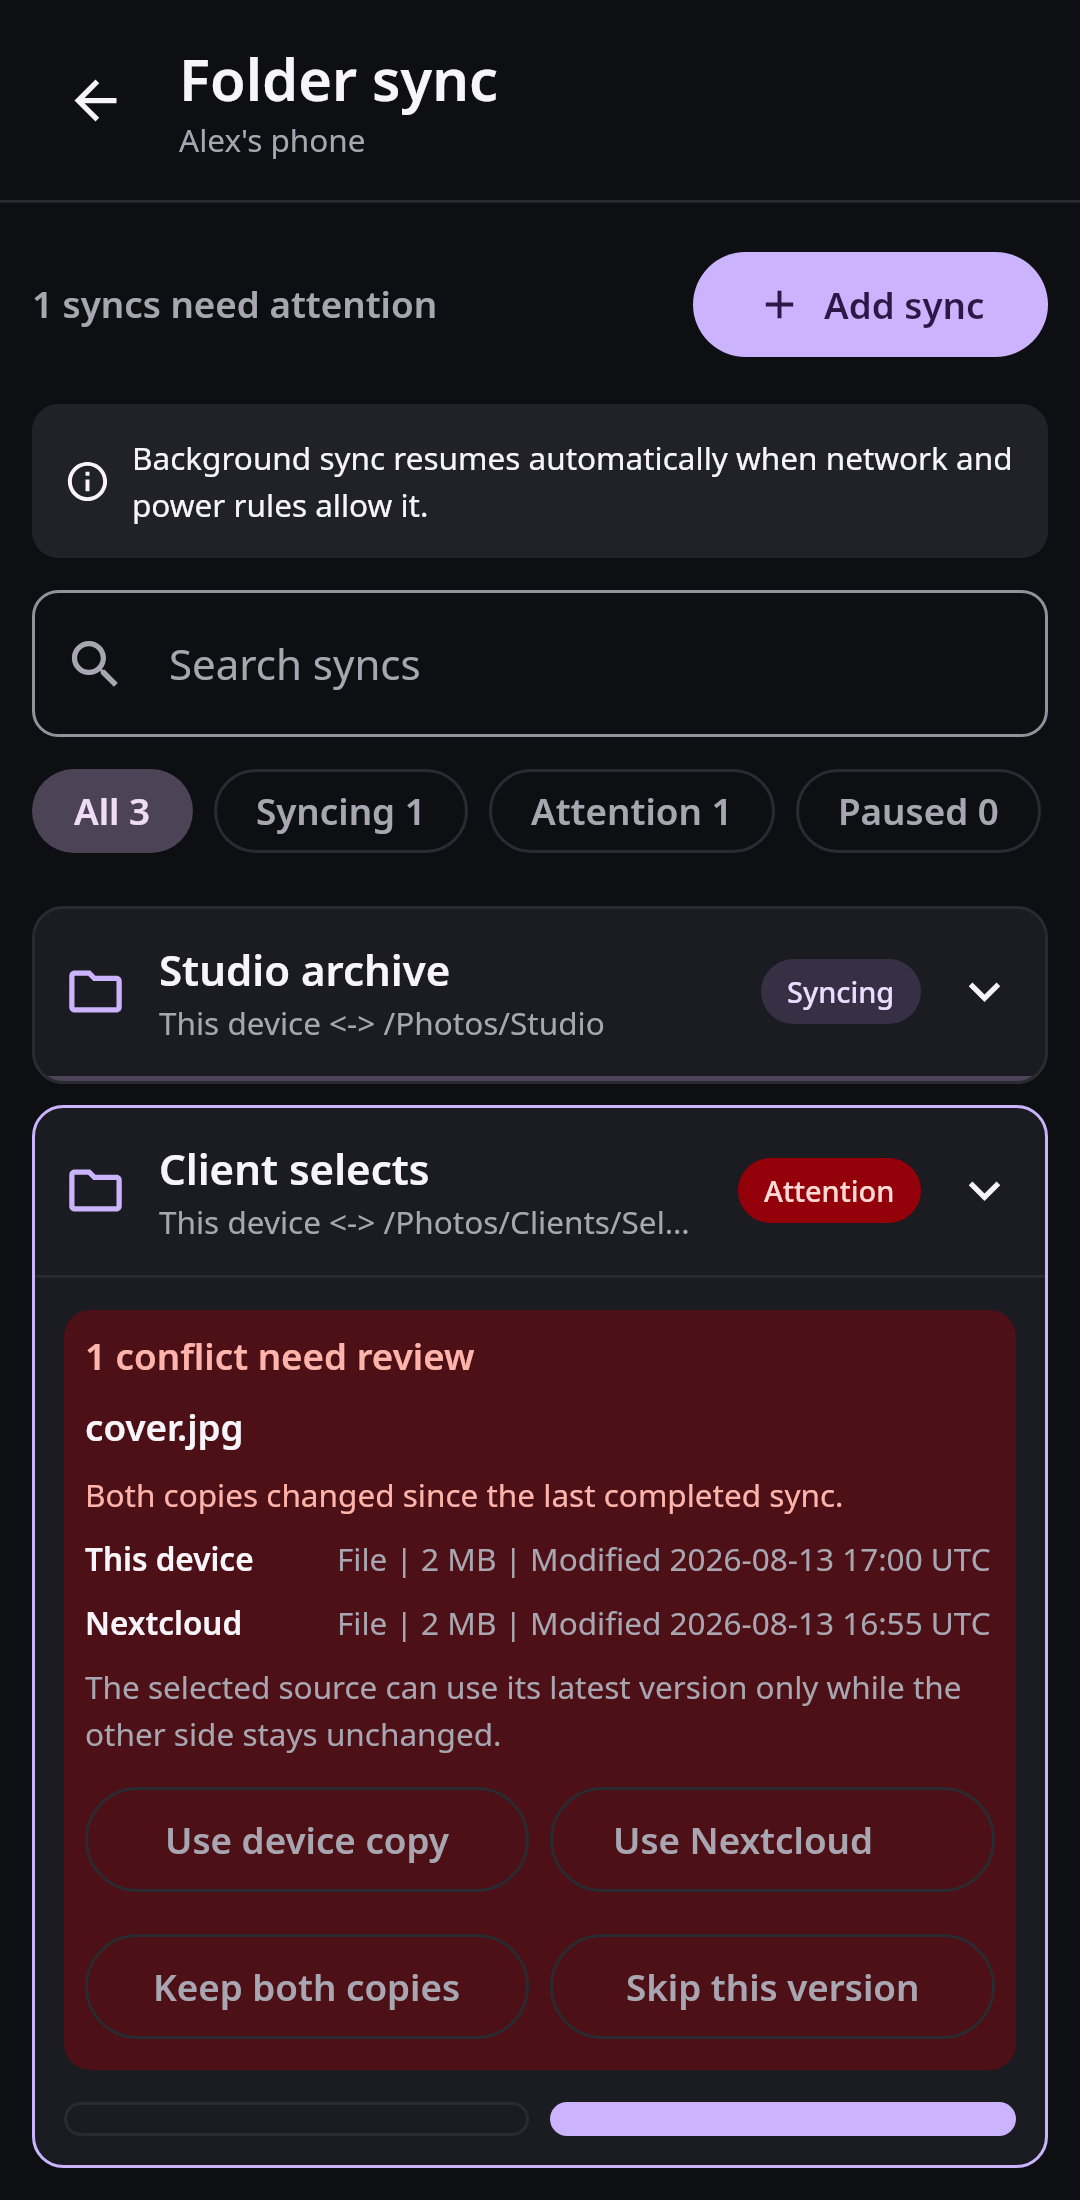Viewport: 1080px width, 2200px height.
Task: Click the 'Alex's phone' subtitle
Action: tap(272, 141)
